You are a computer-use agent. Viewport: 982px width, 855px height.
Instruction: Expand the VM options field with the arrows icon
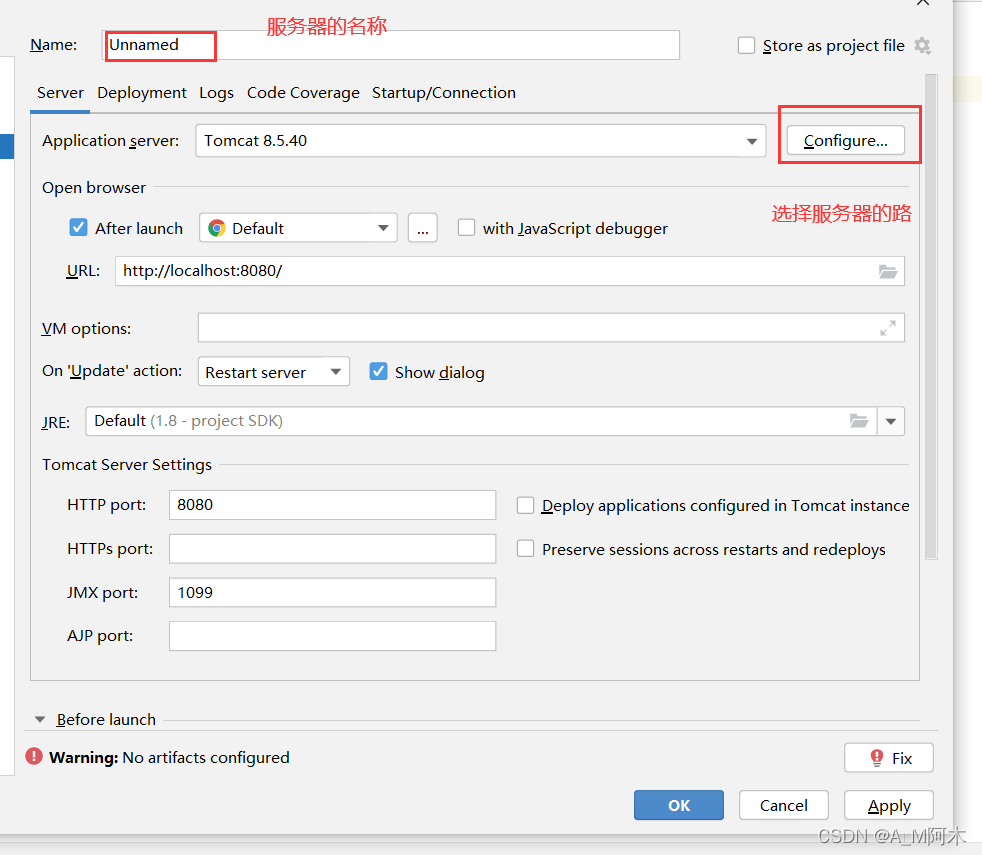pos(887,328)
